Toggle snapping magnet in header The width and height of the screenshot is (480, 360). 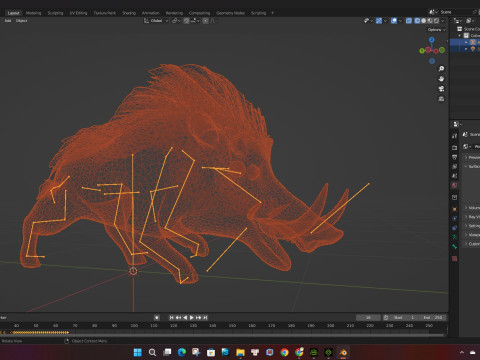[187, 21]
